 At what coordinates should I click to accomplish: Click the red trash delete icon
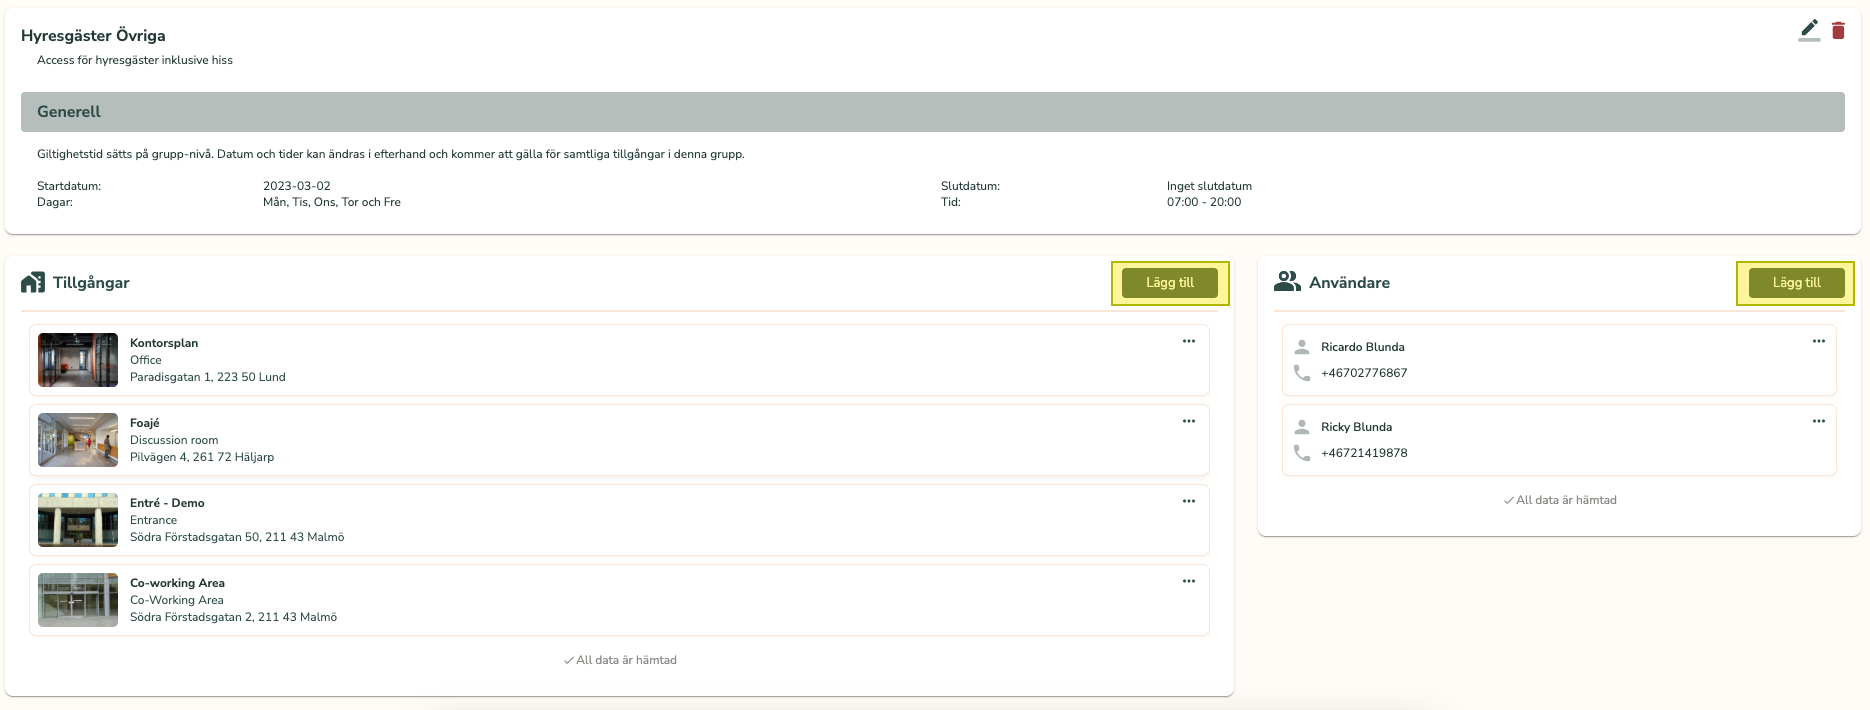pos(1838,30)
